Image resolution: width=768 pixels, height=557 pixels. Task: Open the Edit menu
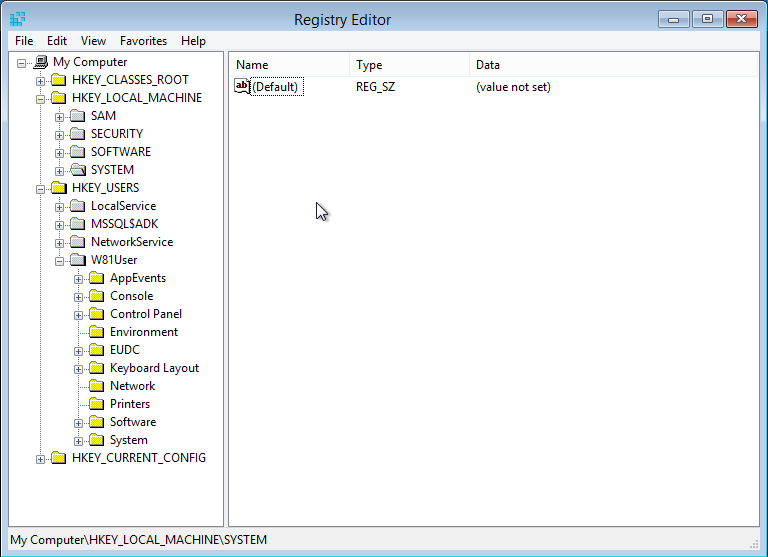tap(57, 41)
